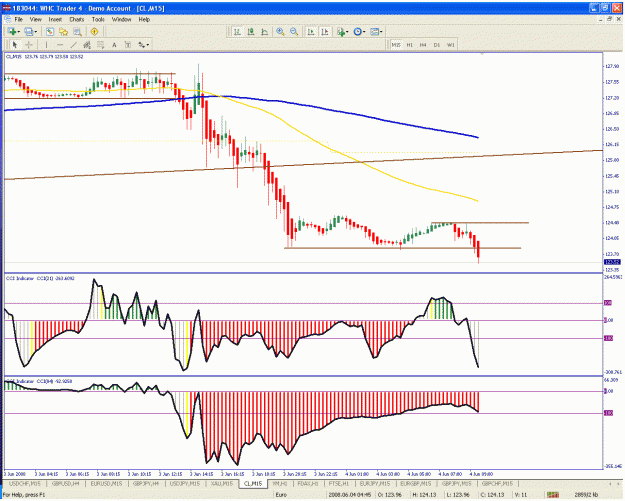The image size is (625, 501).
Task: Toggle chart auto scroll
Action: 311,32
